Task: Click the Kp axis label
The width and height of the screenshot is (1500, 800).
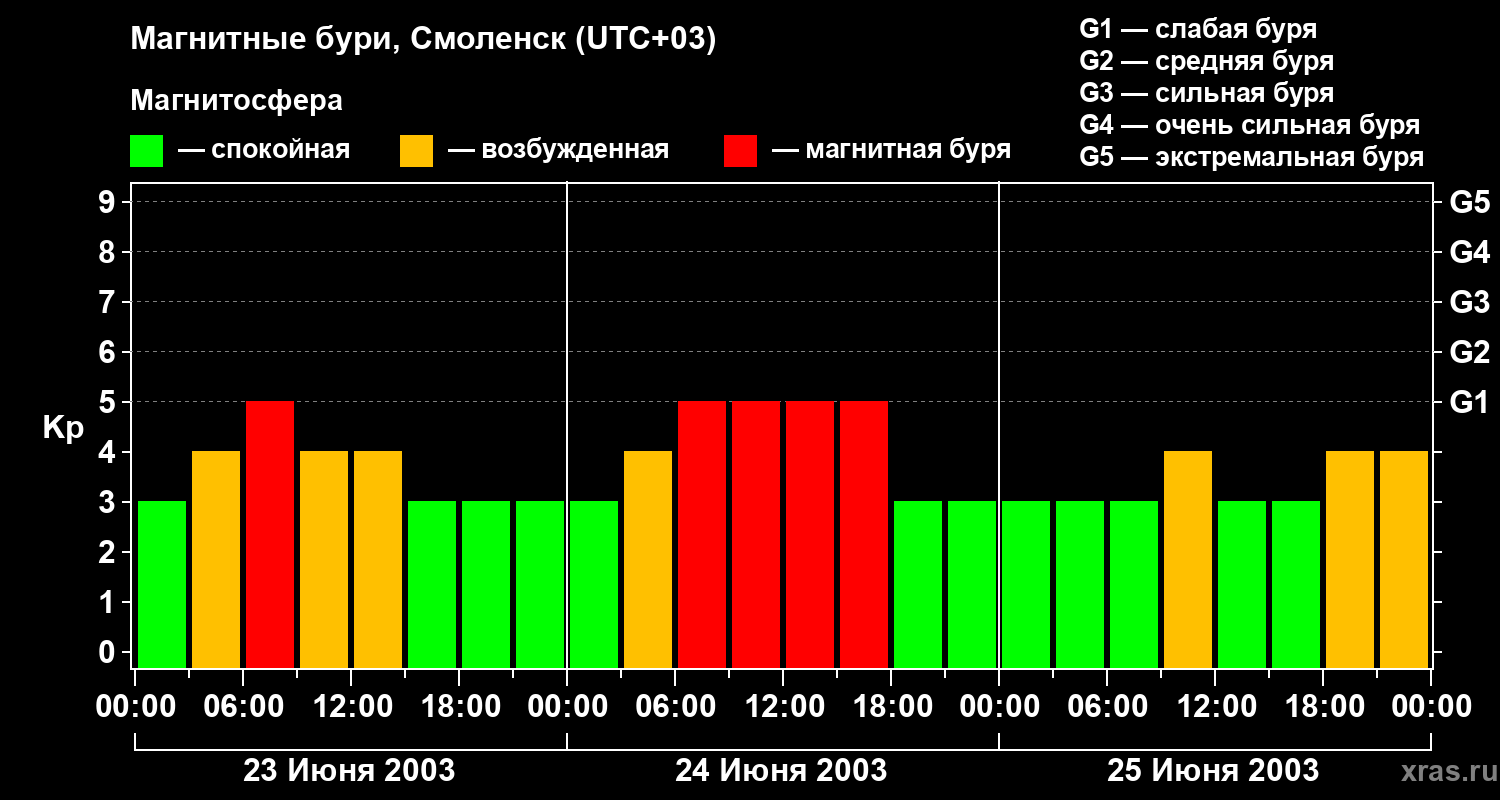Action: coord(63,427)
